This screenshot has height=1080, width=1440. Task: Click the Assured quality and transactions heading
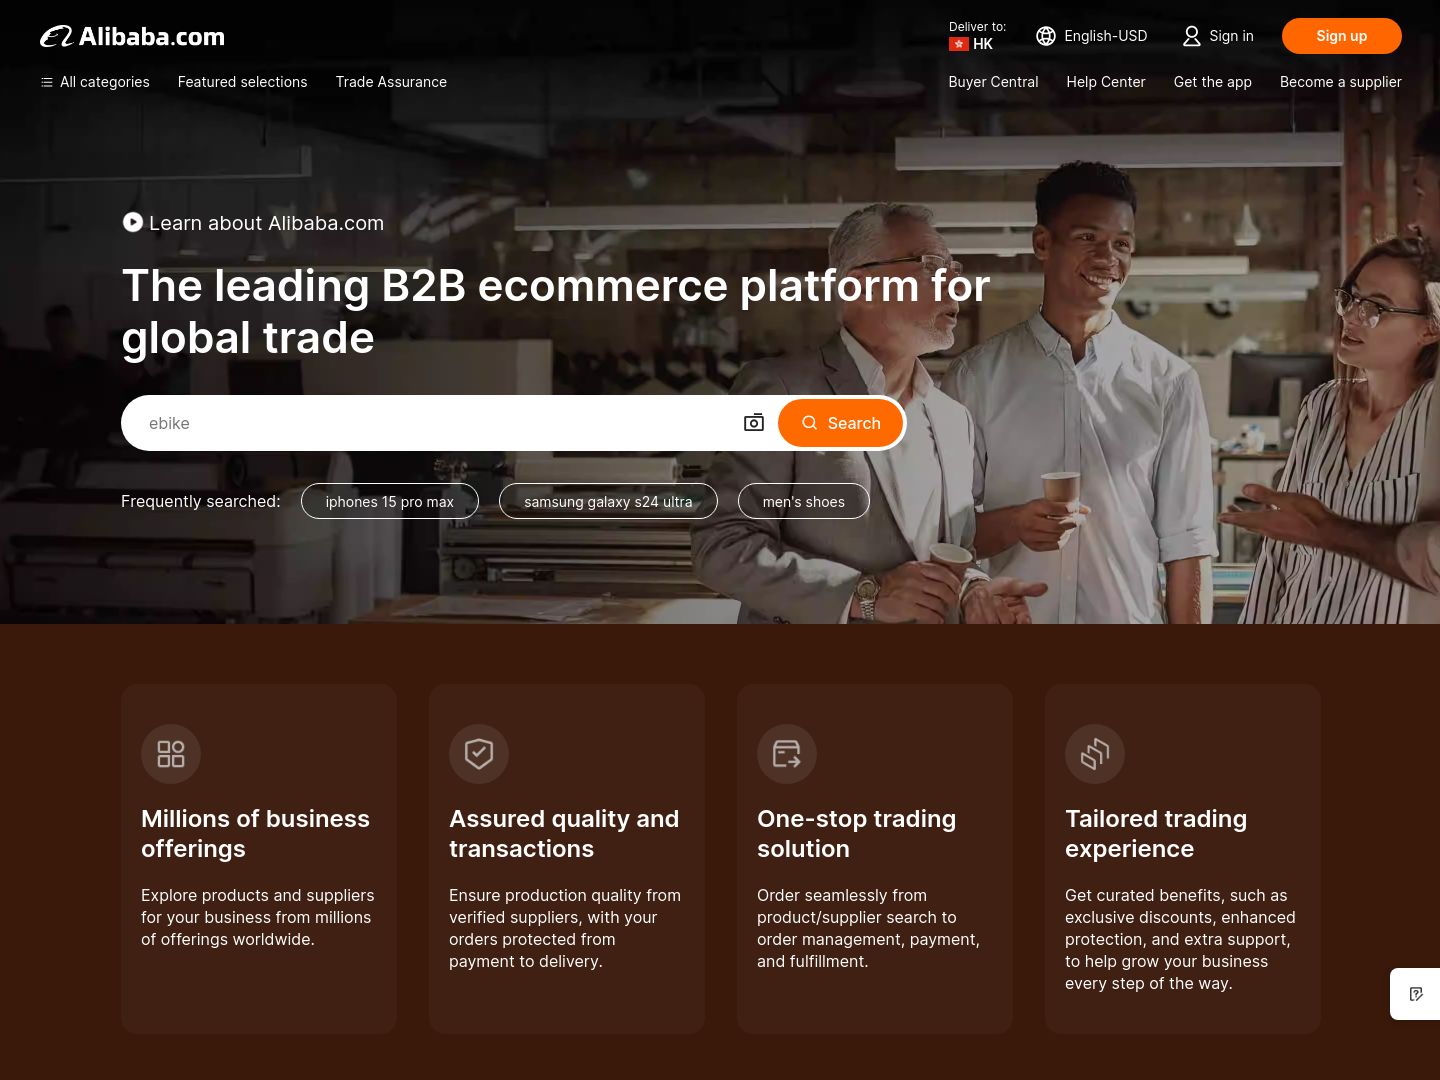[564, 833]
